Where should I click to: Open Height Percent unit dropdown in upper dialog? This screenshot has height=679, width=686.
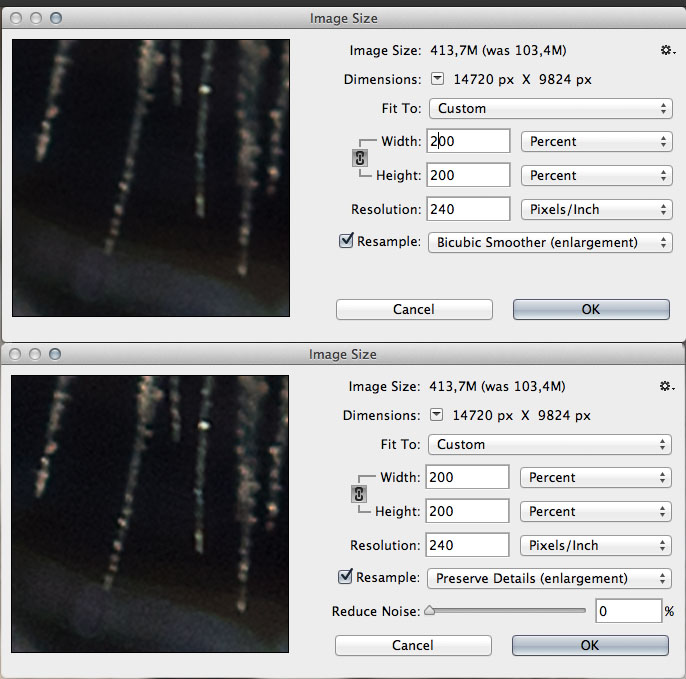click(597, 175)
